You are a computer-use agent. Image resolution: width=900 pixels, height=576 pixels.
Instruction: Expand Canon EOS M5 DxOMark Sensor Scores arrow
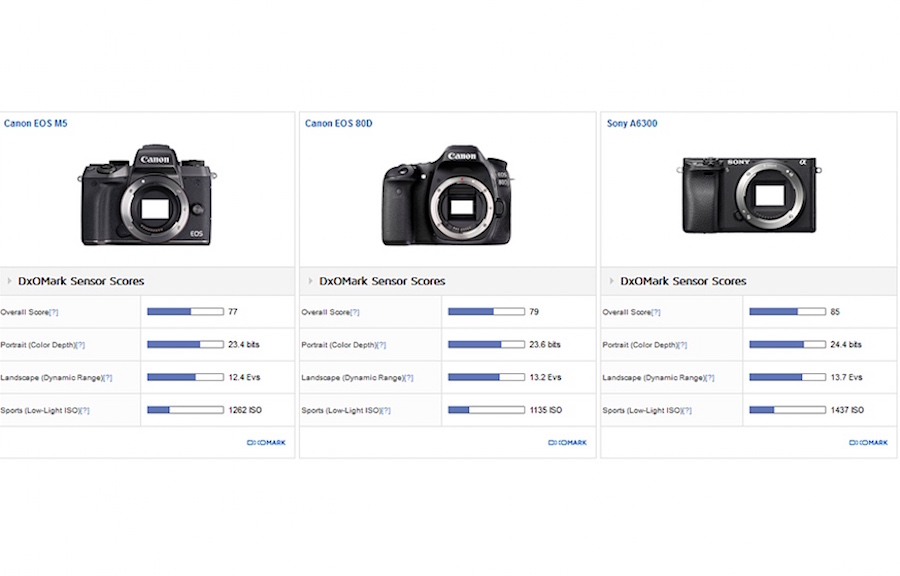[x=10, y=281]
